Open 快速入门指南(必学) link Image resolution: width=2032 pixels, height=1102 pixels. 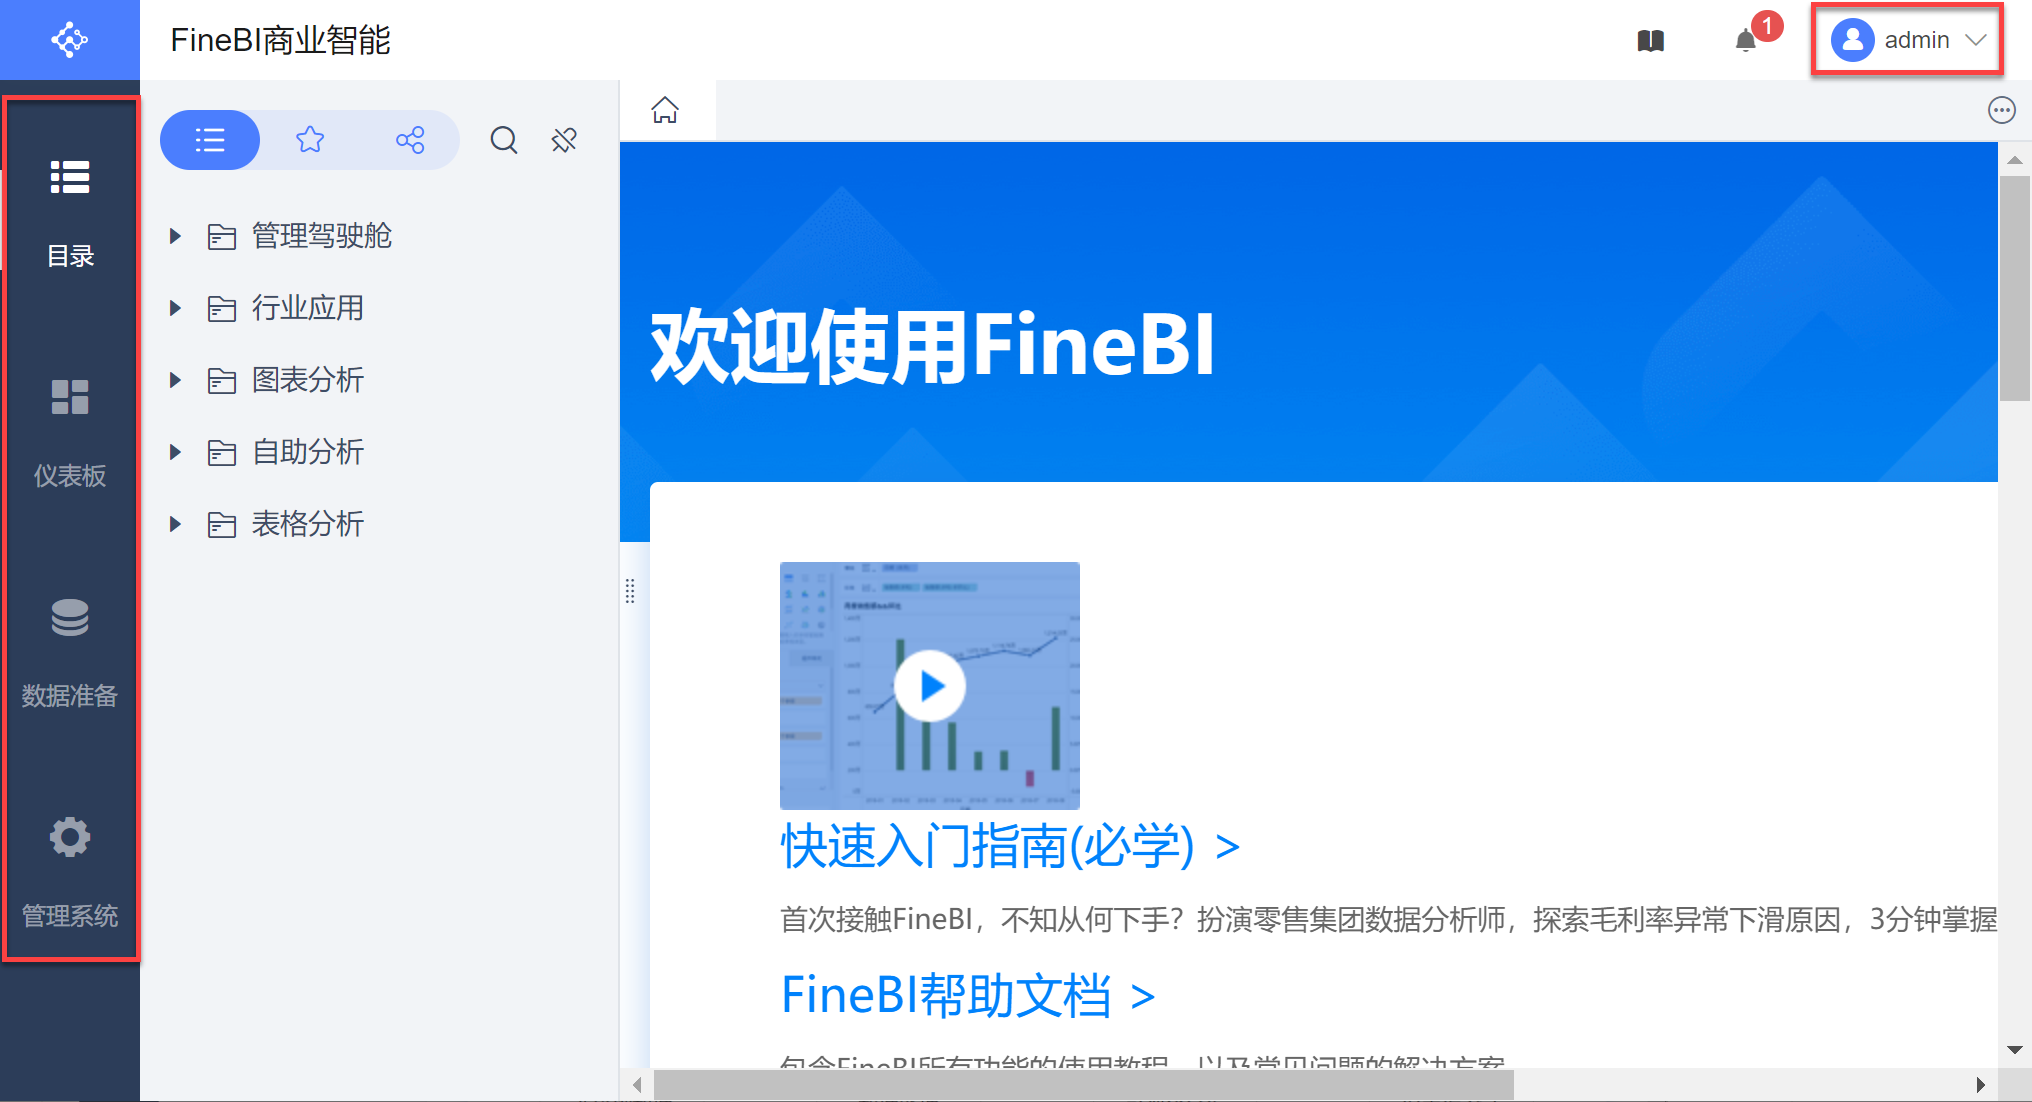click(1010, 847)
